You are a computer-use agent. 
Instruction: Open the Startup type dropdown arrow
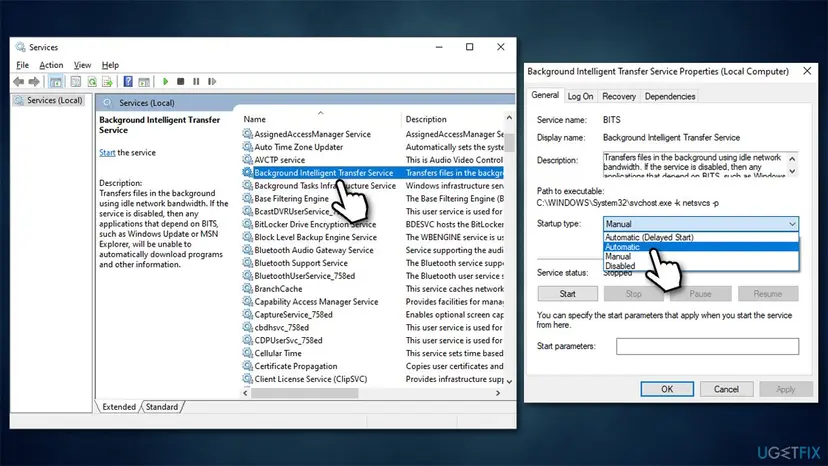[x=792, y=224]
